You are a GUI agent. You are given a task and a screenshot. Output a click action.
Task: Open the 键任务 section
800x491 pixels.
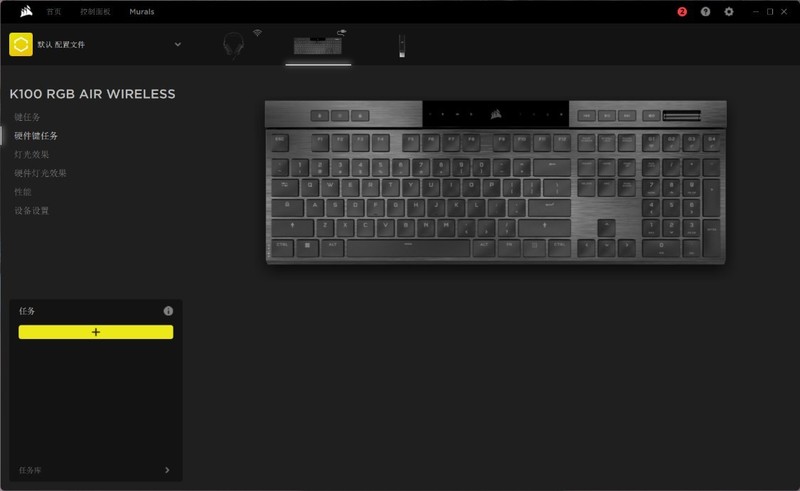tap(27, 117)
